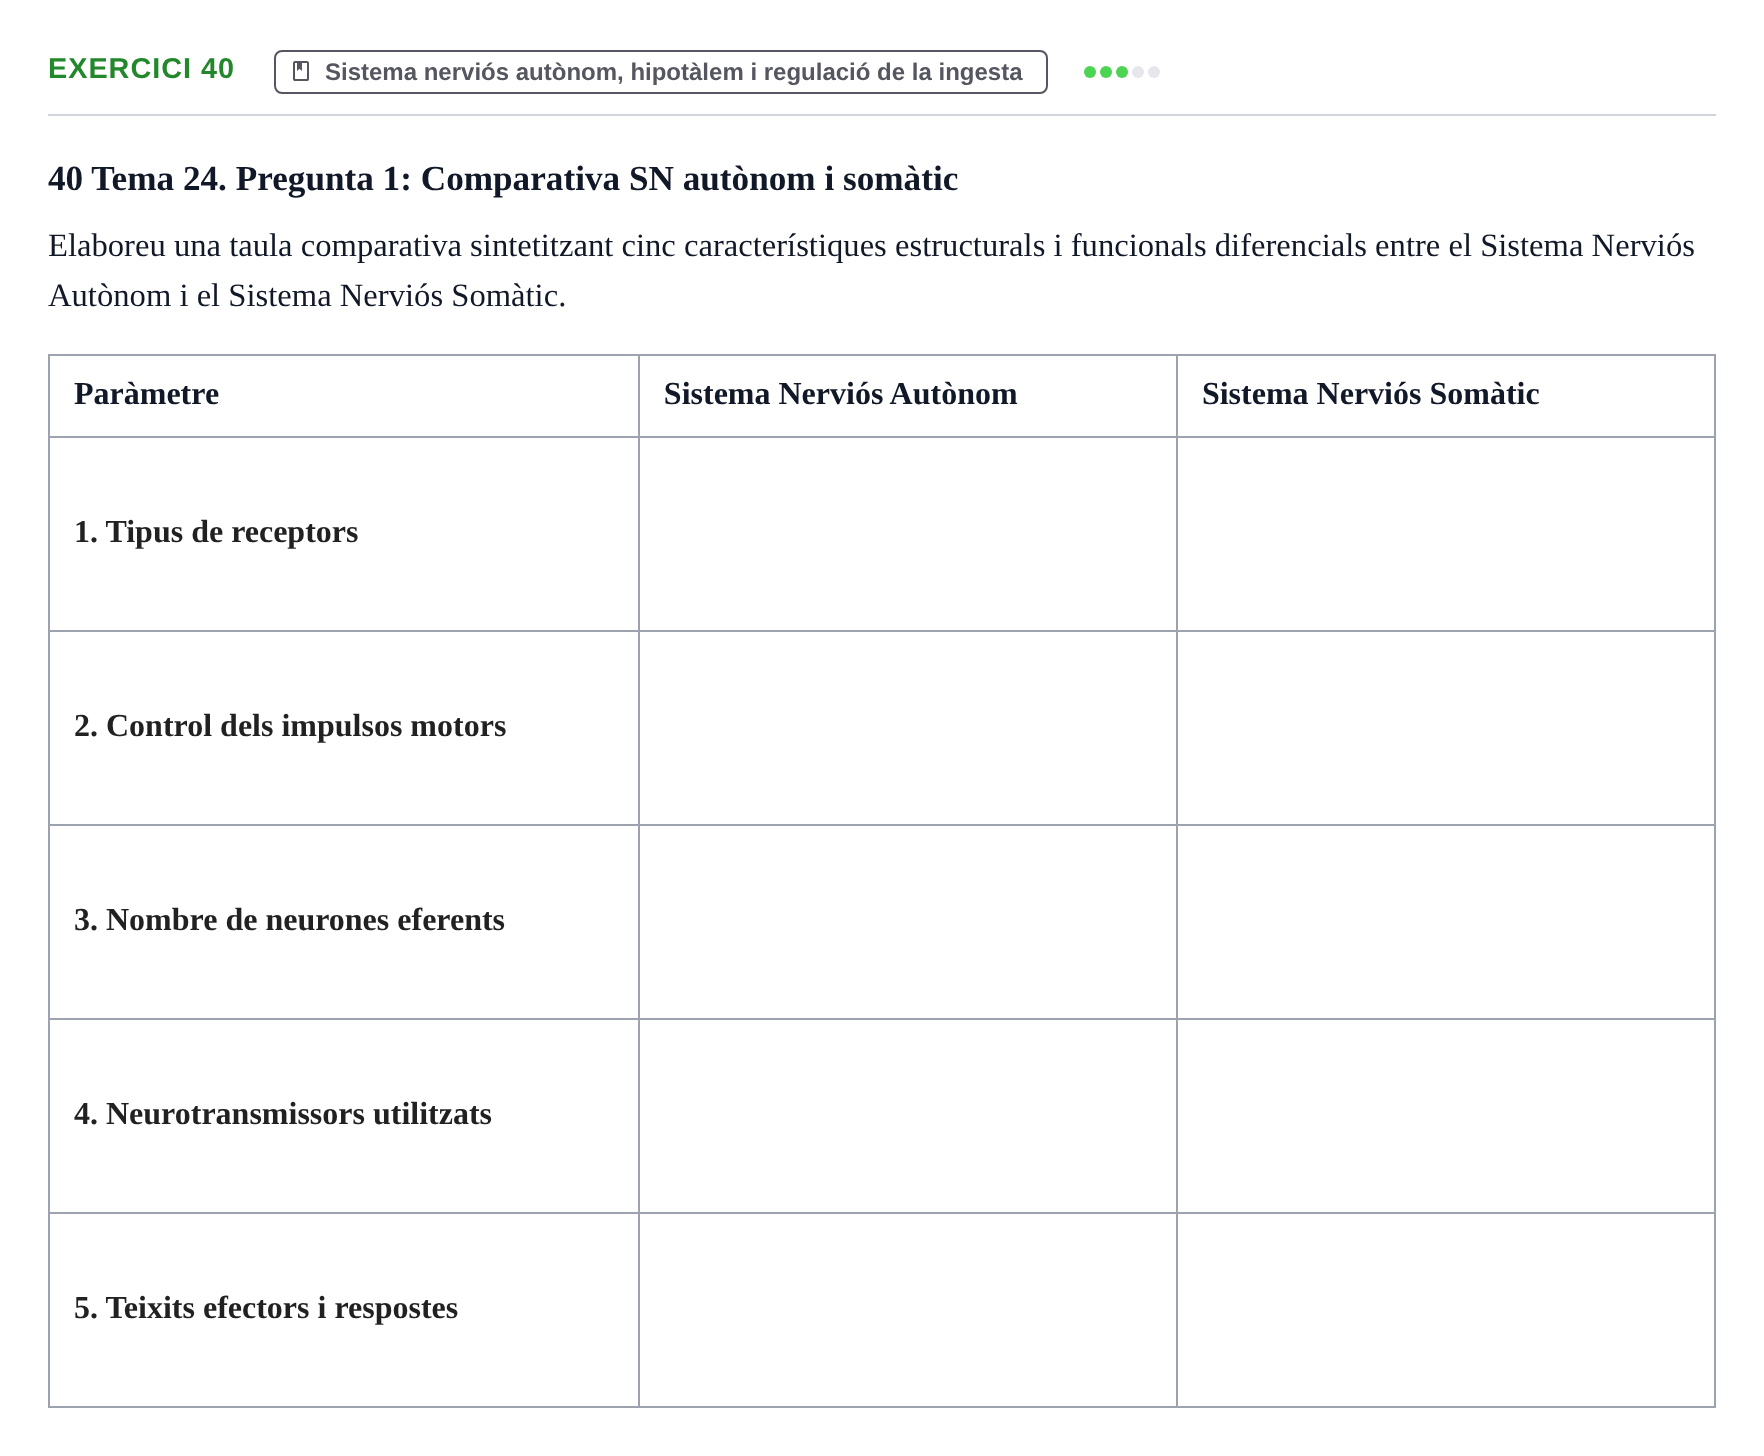Click the Somàtic cell for Tipus de receptors
This screenshot has height=1456, width=1764.
pyautogui.click(x=1446, y=534)
